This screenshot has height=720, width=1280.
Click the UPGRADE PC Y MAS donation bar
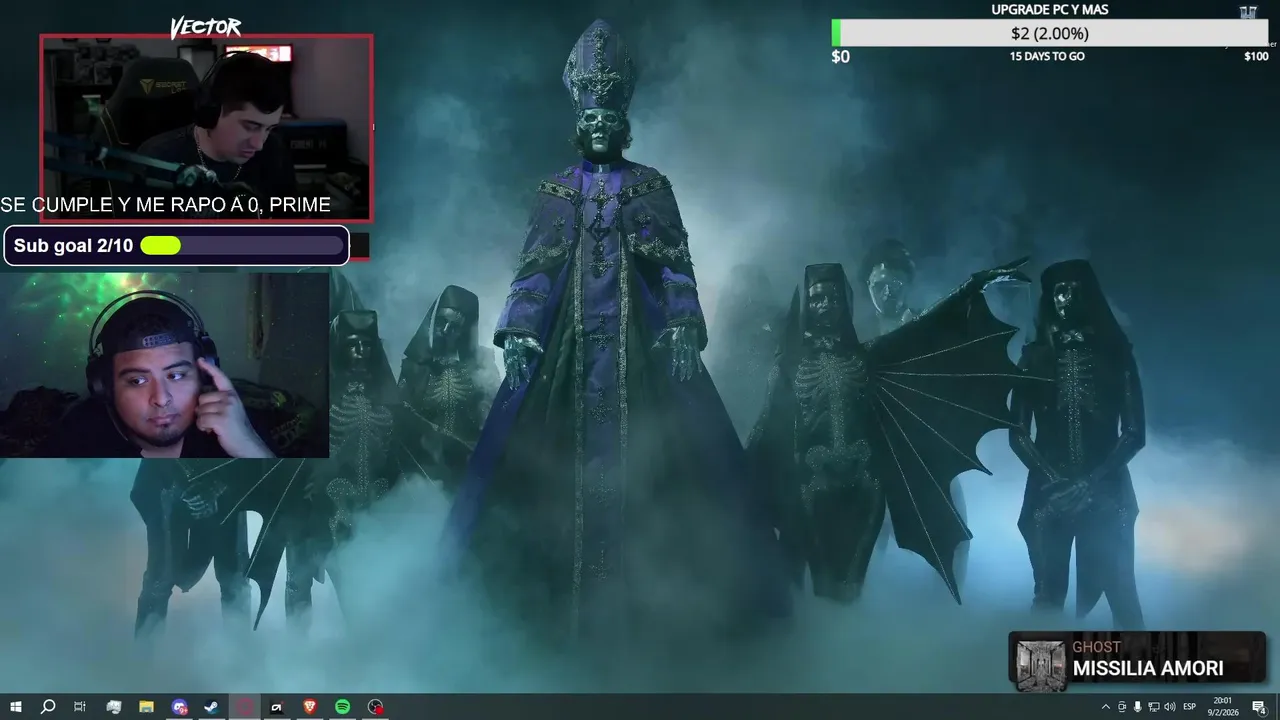click(x=1050, y=33)
